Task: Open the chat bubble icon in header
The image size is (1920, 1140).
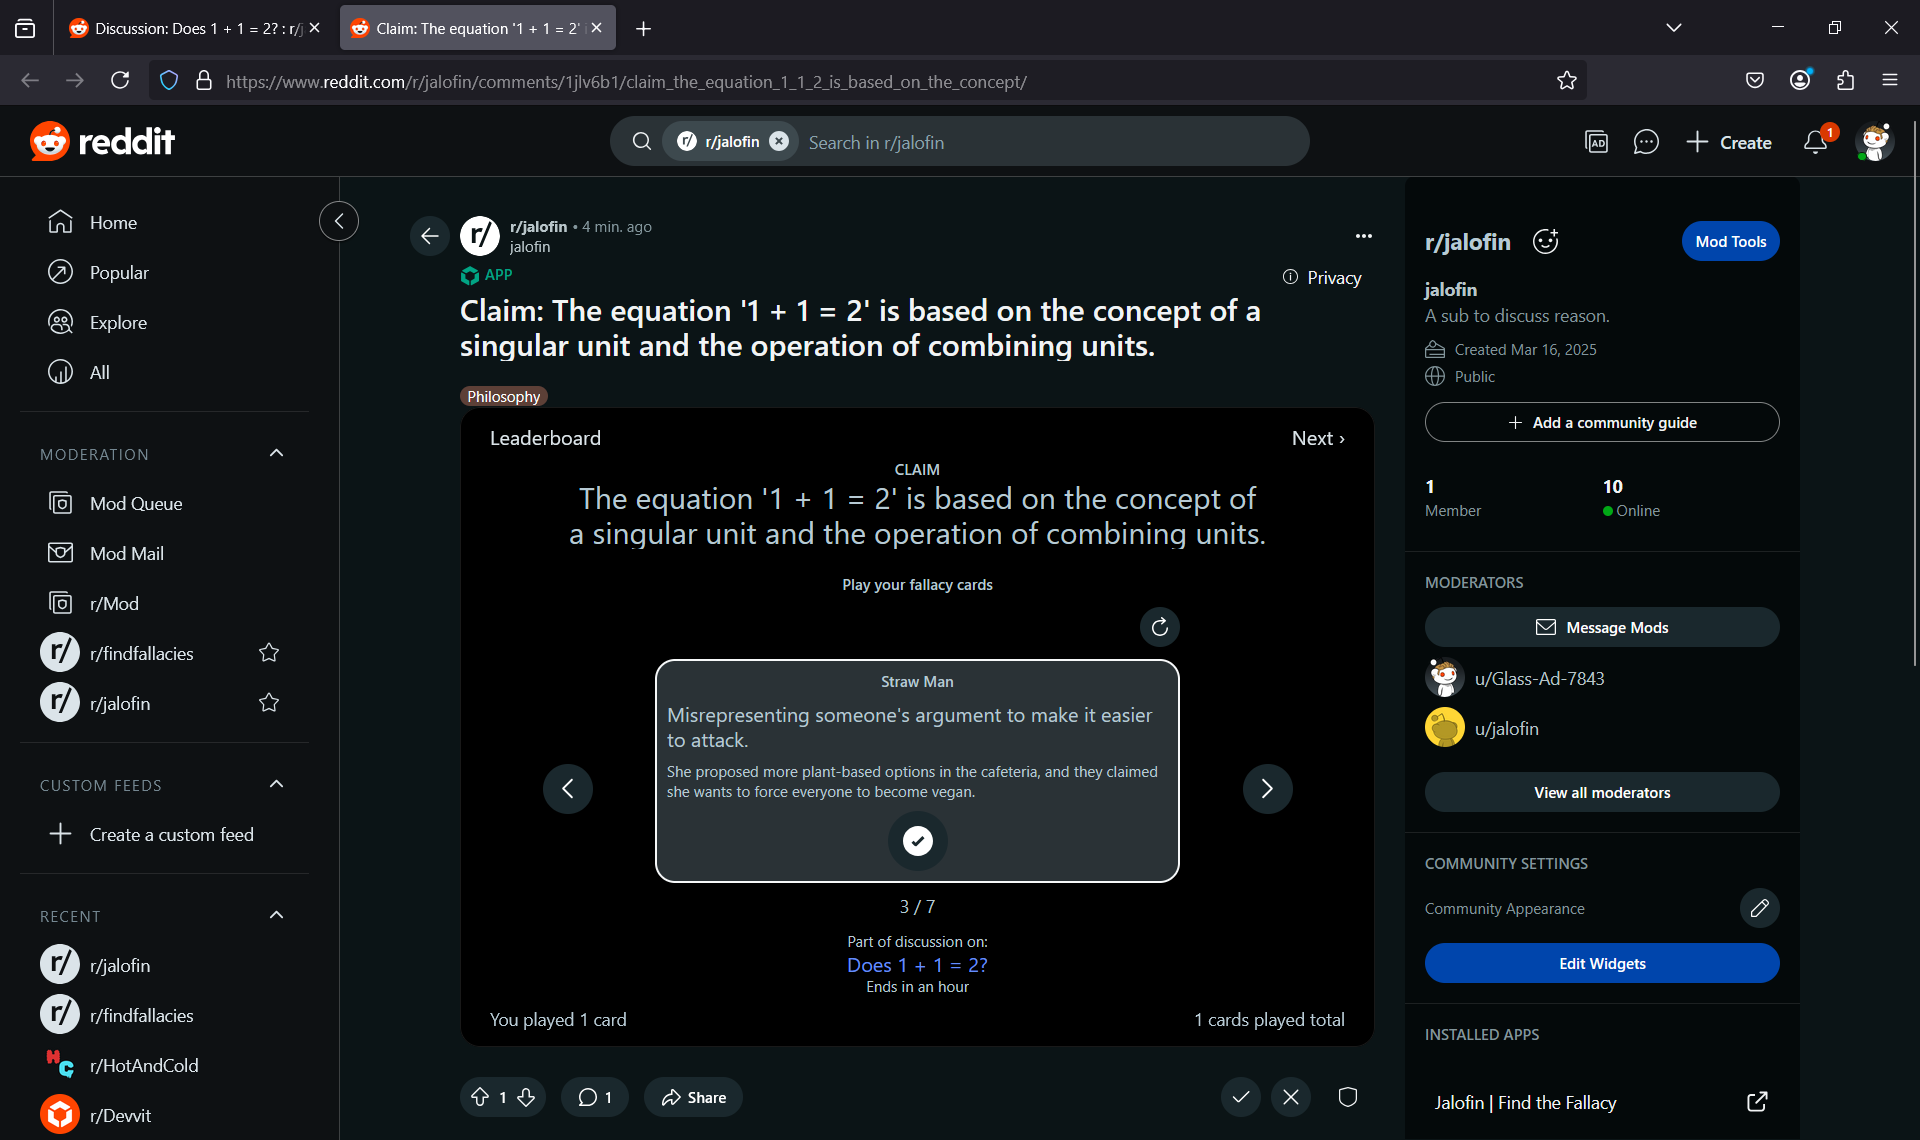Action: pos(1645,142)
